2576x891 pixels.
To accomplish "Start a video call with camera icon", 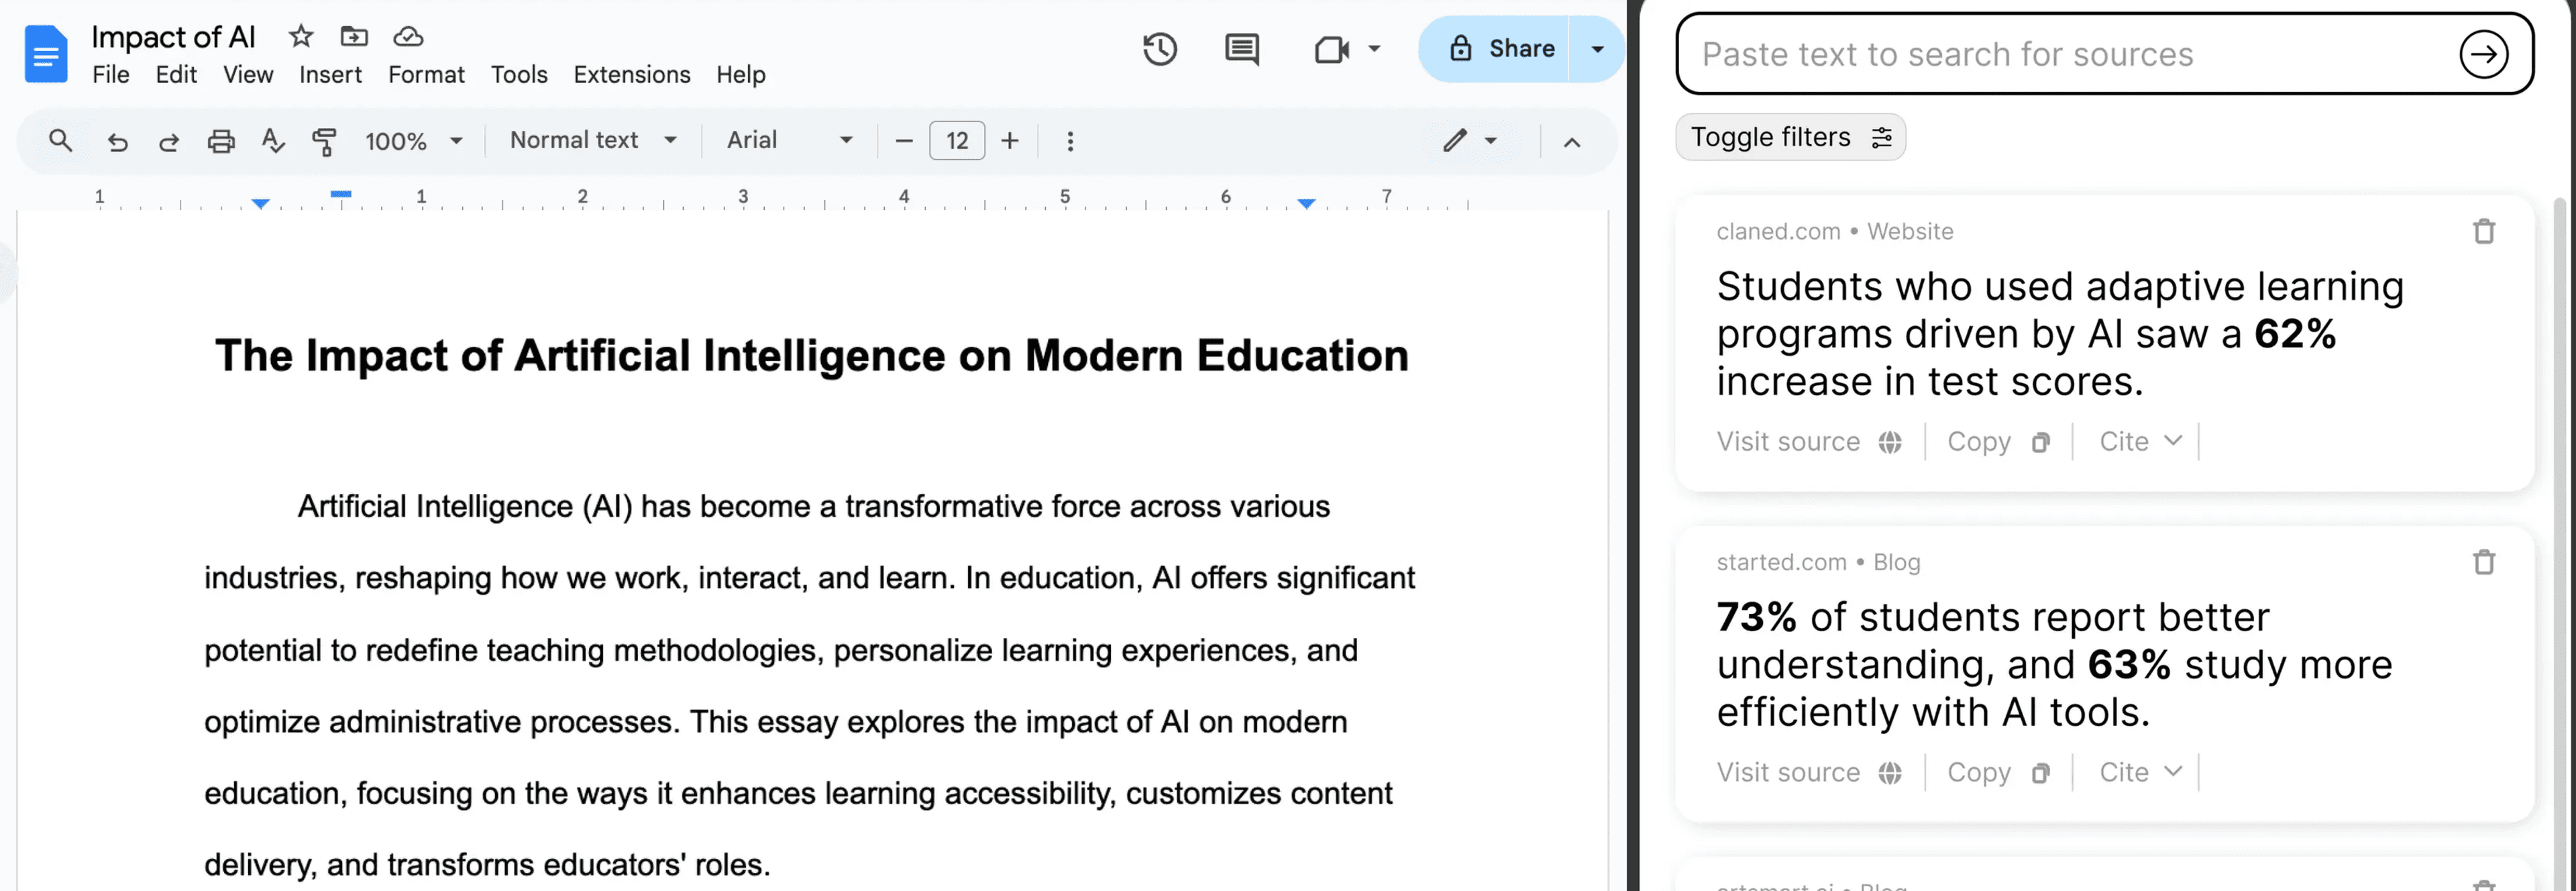I will pos(1332,49).
